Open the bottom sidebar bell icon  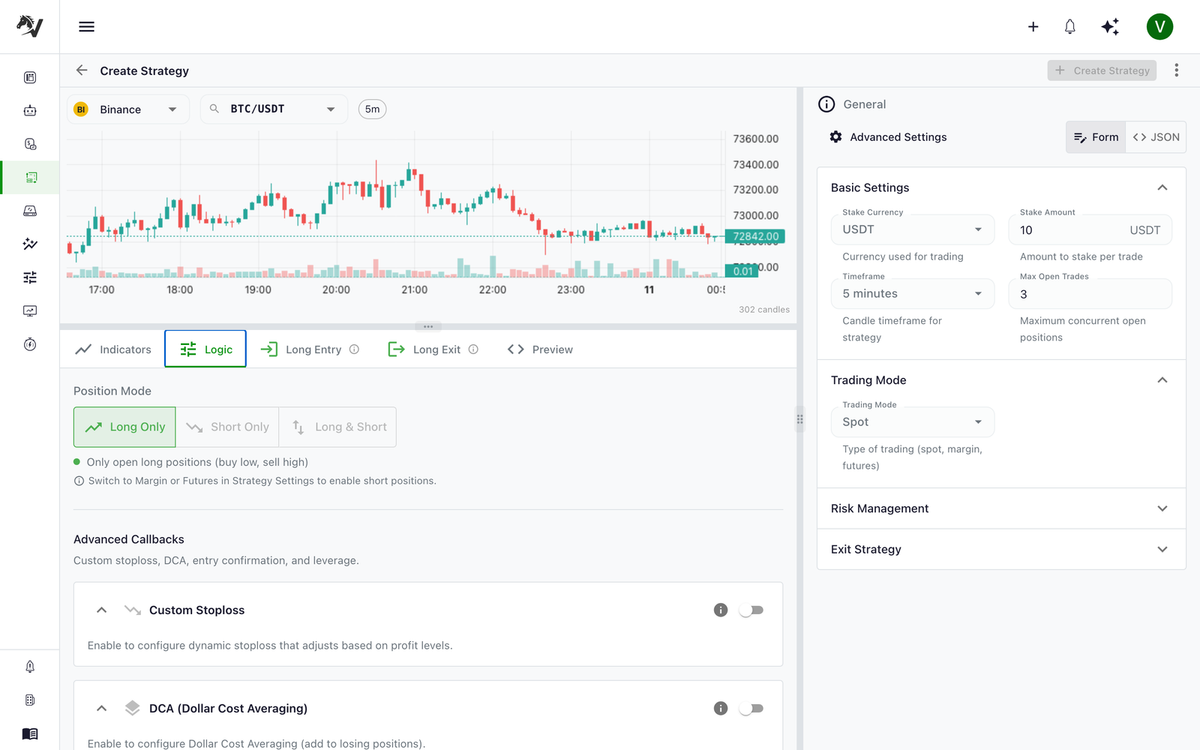tap(30, 667)
